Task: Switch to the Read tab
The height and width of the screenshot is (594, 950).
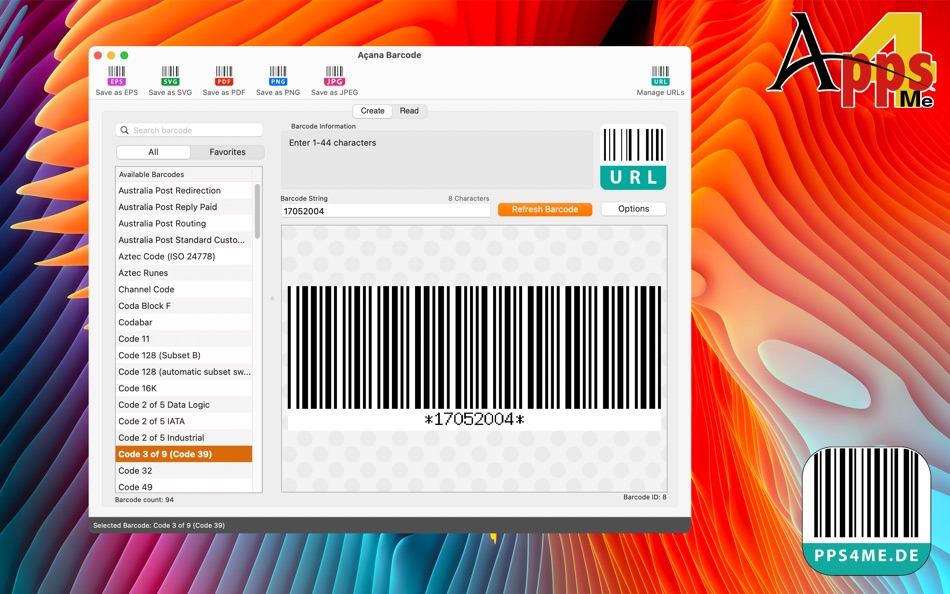Action: 409,111
